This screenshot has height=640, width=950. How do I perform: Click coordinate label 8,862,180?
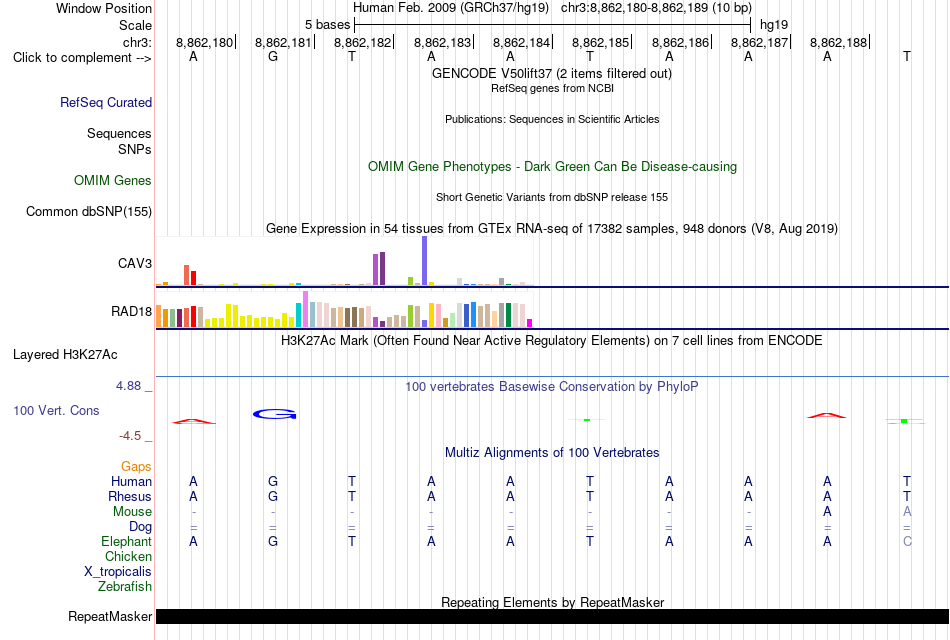coord(205,42)
